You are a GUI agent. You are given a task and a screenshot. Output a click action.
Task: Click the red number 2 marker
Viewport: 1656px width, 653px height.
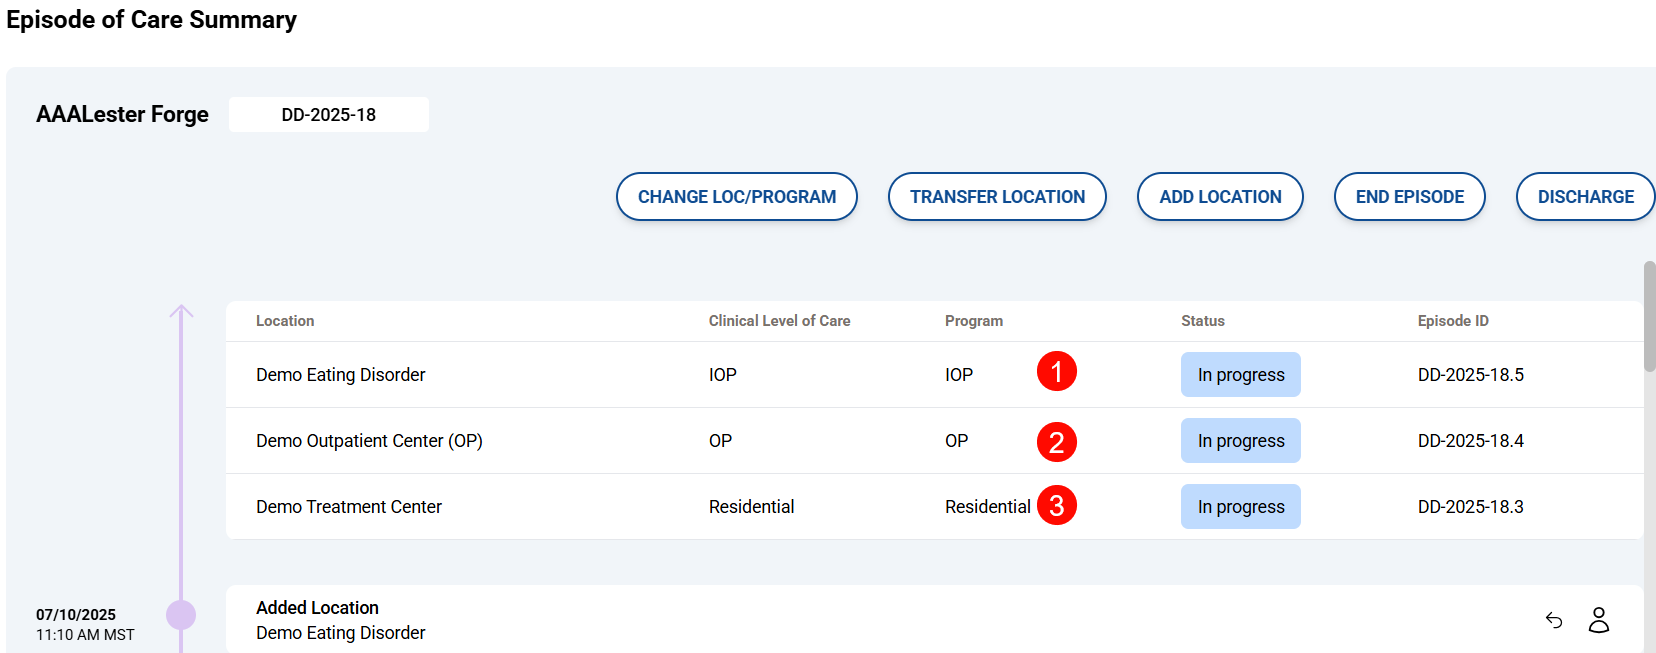click(x=1056, y=442)
